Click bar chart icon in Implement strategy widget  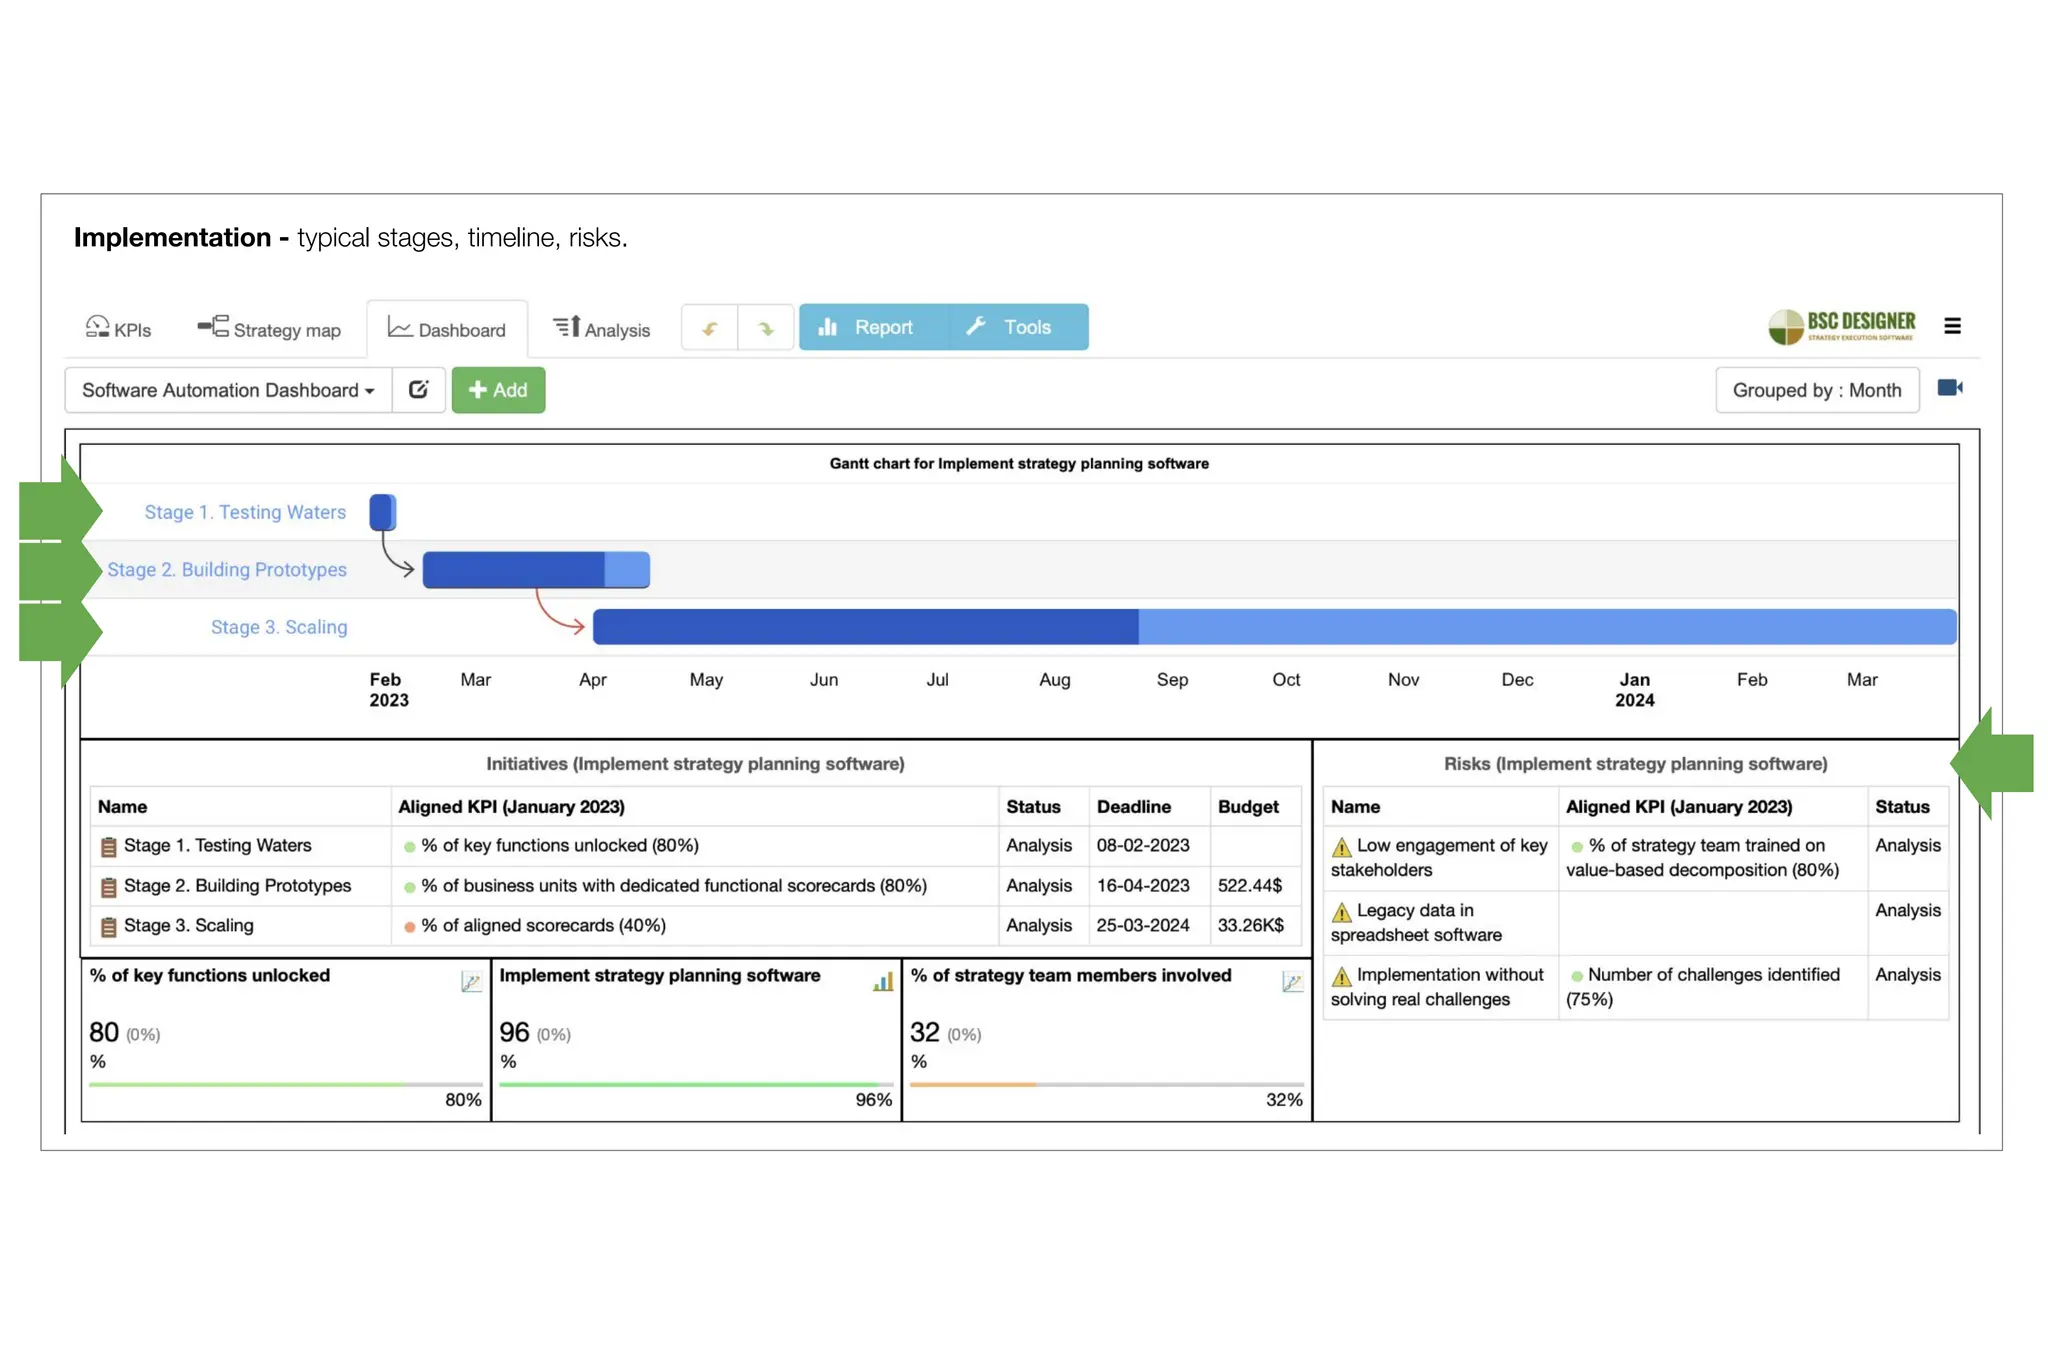[882, 982]
